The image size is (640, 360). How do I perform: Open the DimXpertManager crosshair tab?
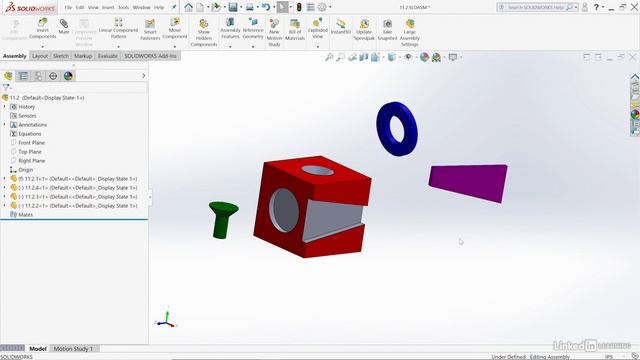[x=53, y=76]
